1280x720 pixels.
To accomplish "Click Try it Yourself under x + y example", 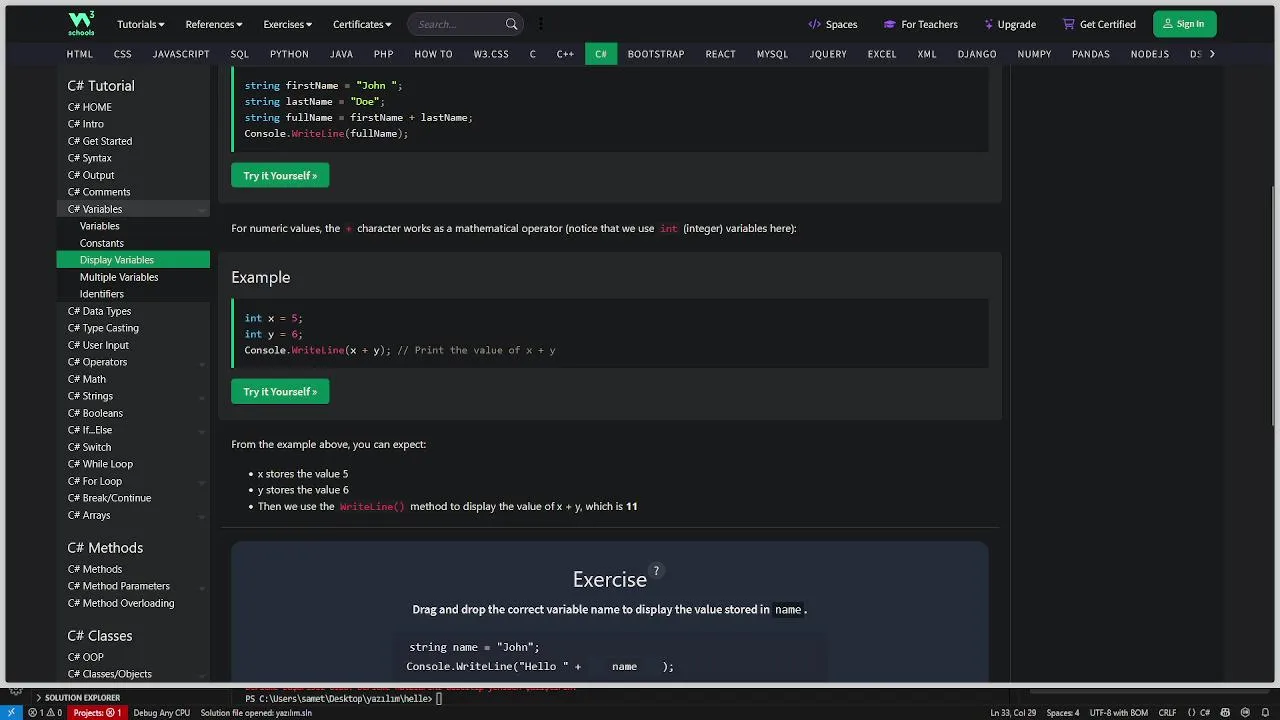I will pos(280,392).
